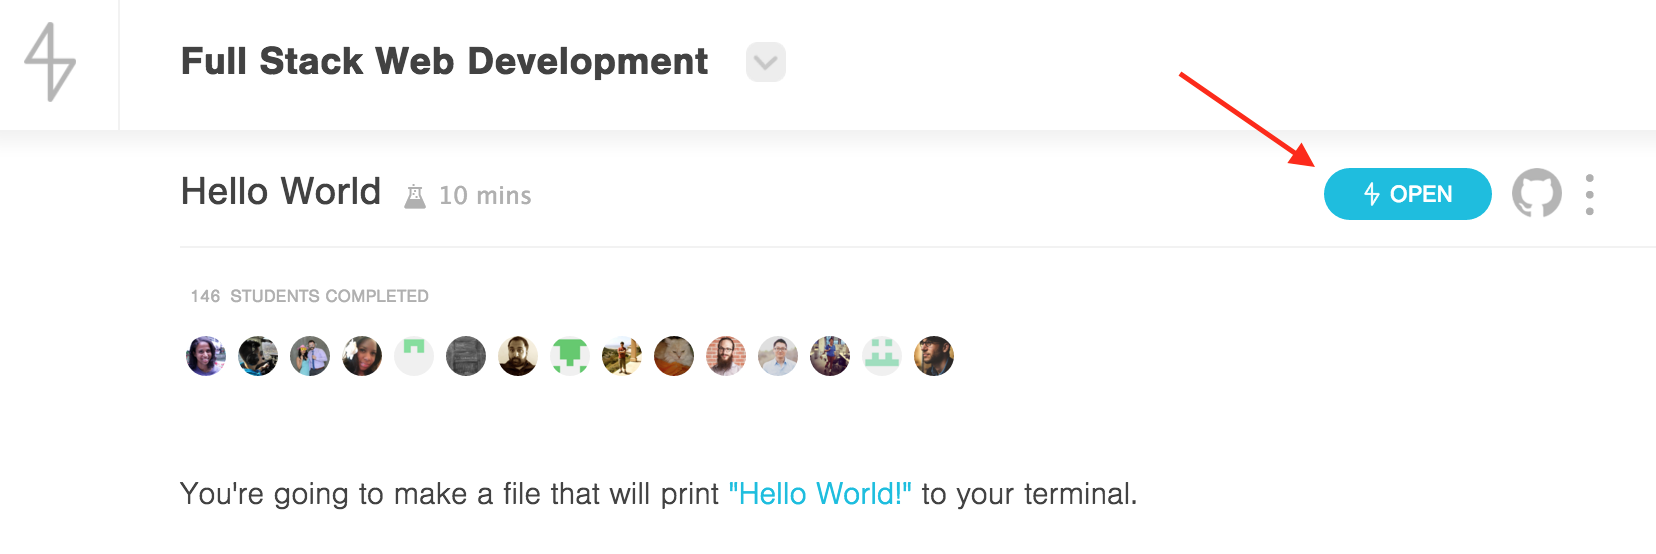
Task: Open the dark gray chalkboard avatar
Action: (x=466, y=356)
